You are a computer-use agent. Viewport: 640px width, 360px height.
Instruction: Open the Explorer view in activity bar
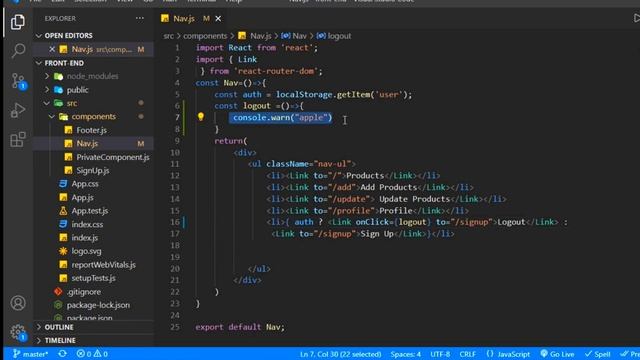(x=18, y=22)
